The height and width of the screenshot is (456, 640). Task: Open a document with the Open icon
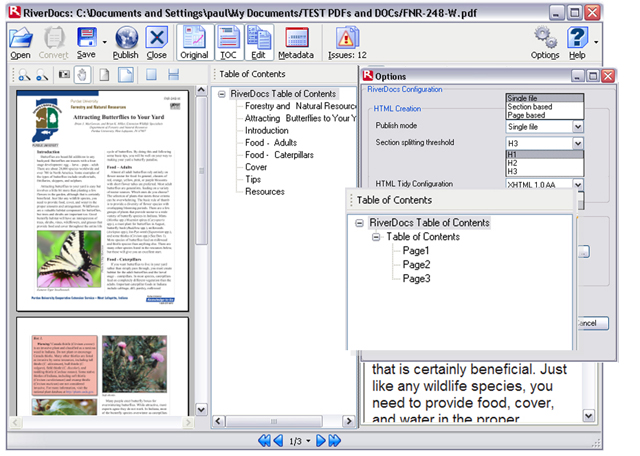pos(20,43)
